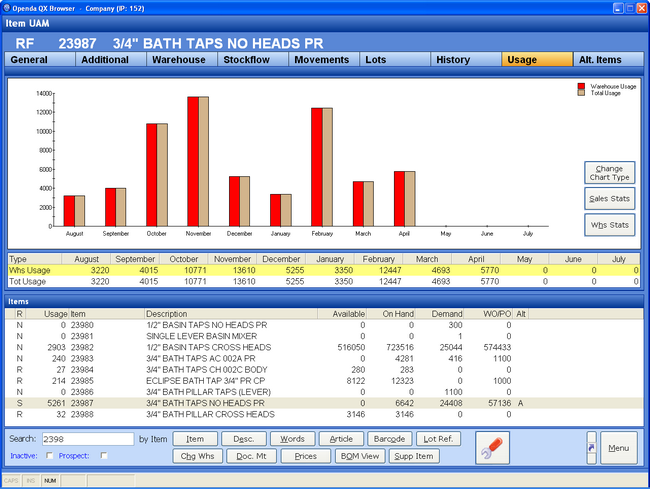The height and width of the screenshot is (489, 650).
Task: Open BOM View
Action: (360, 456)
